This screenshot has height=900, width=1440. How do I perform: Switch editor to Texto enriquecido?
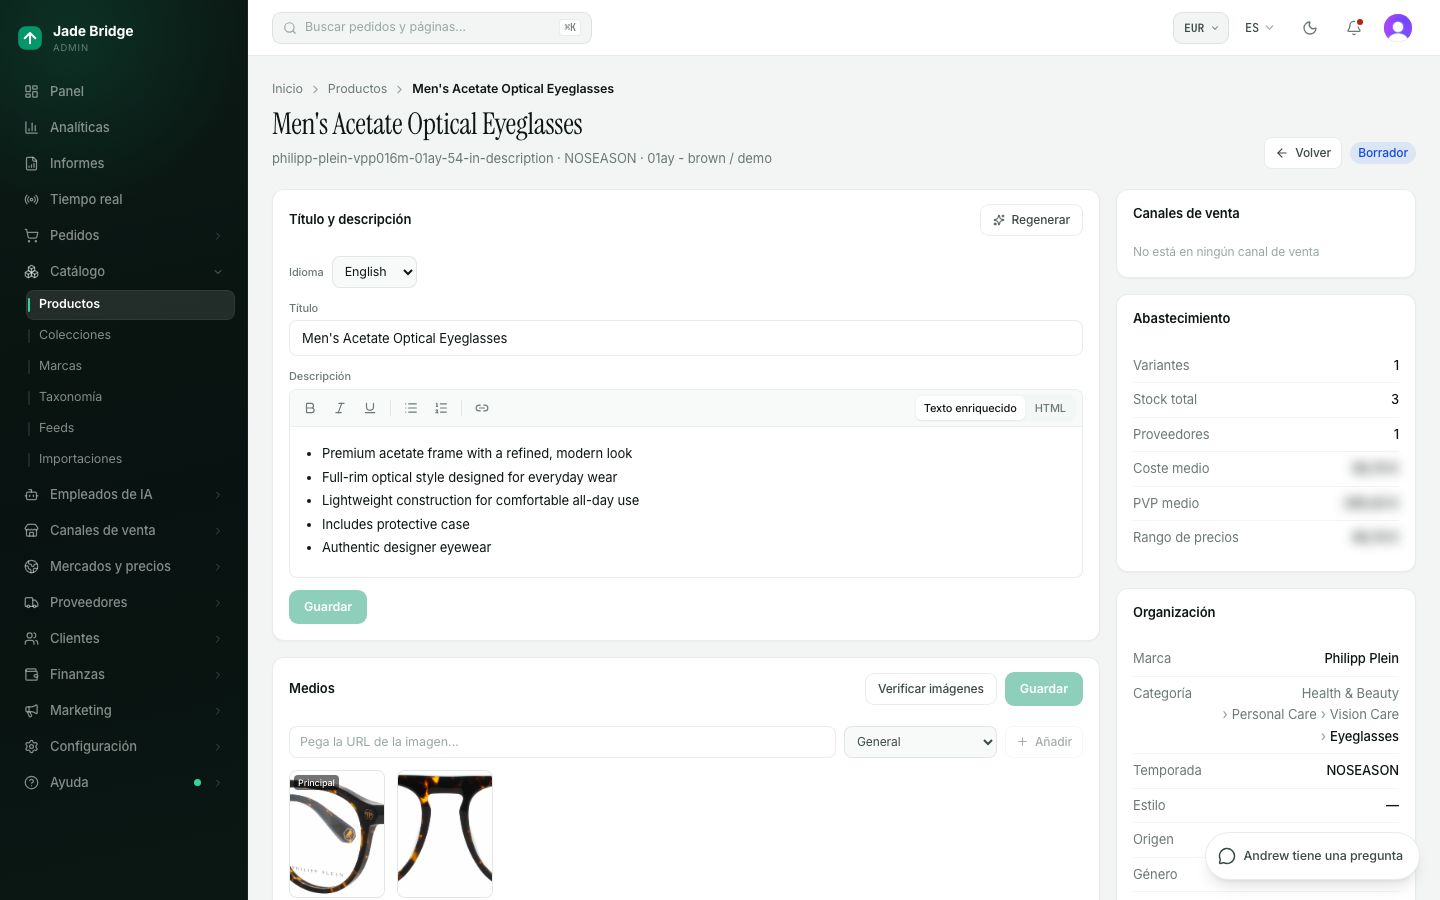tap(970, 408)
